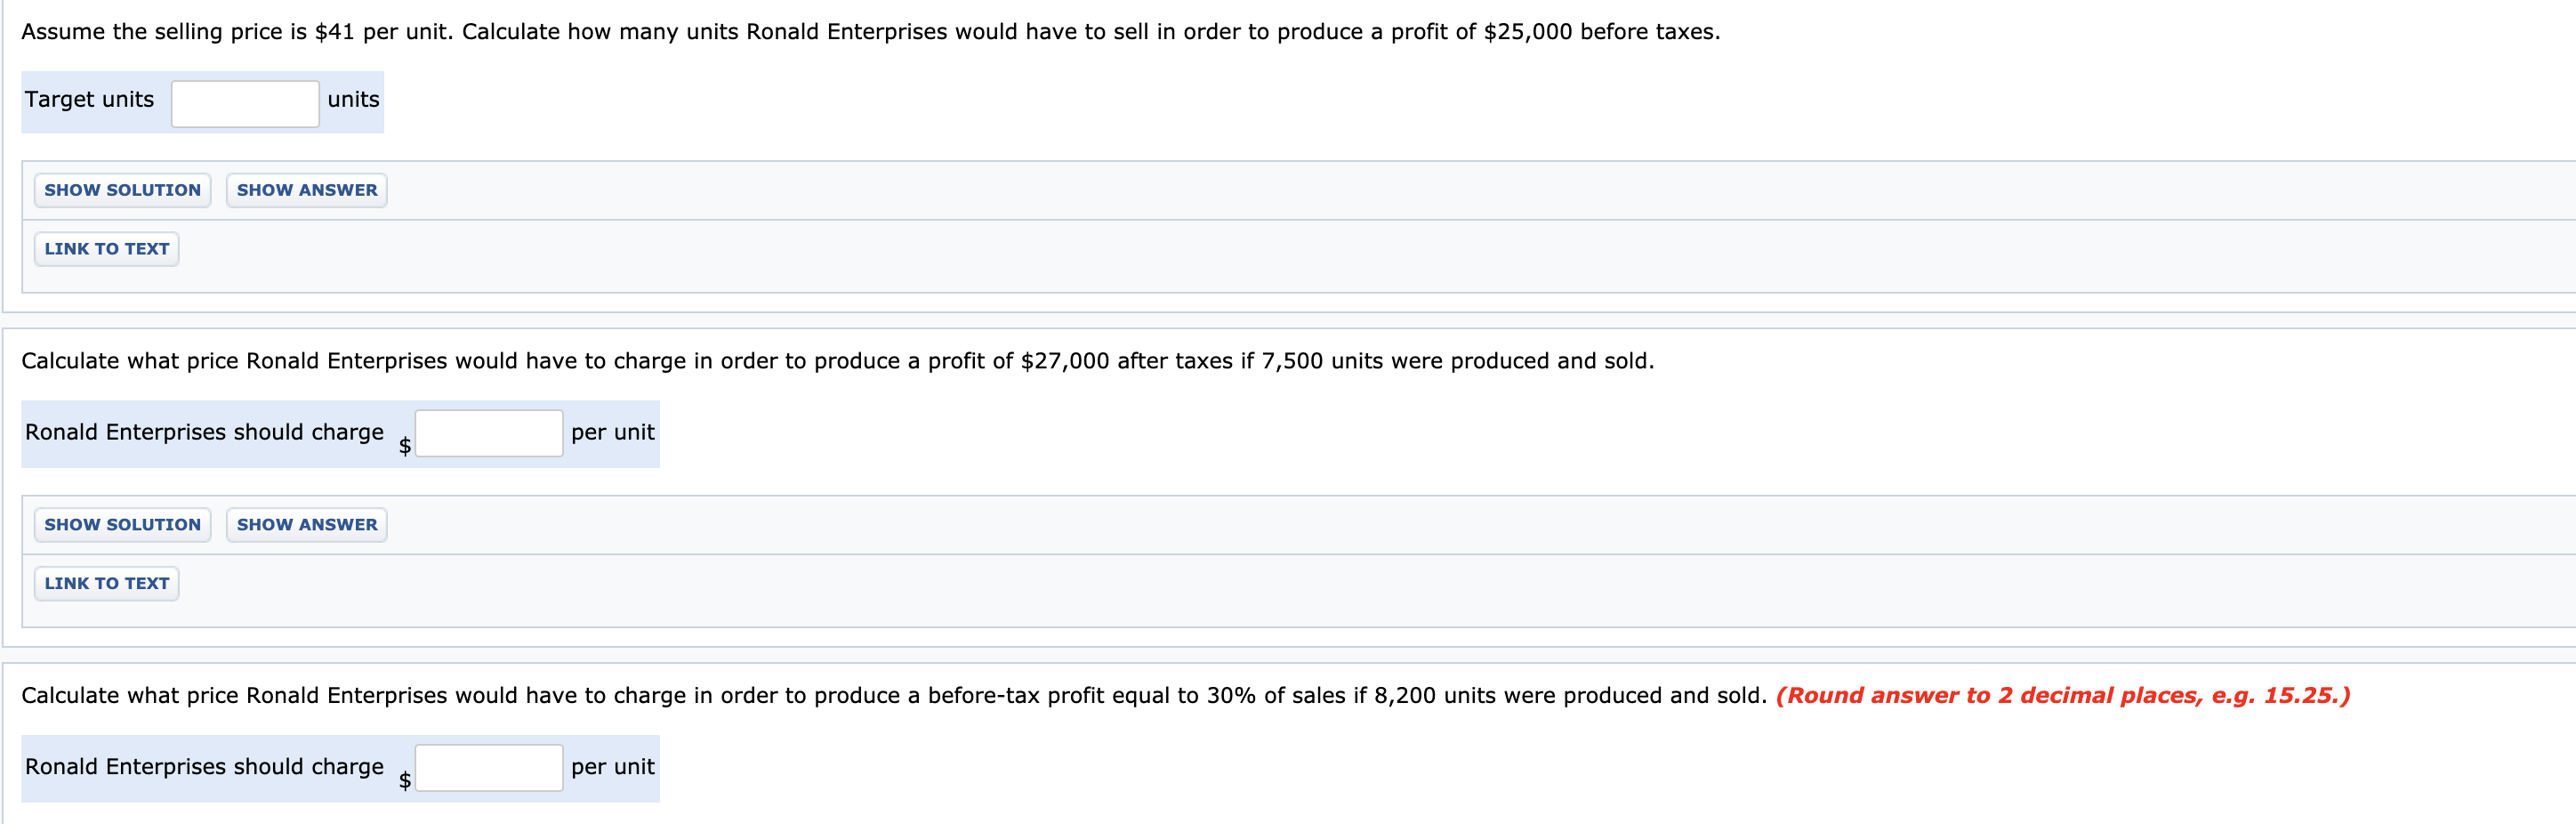Screen dimensions: 2576x824
Task: Click "Ronald Enterprises should charge" in after-tax question
Action: pyautogui.click(x=204, y=432)
